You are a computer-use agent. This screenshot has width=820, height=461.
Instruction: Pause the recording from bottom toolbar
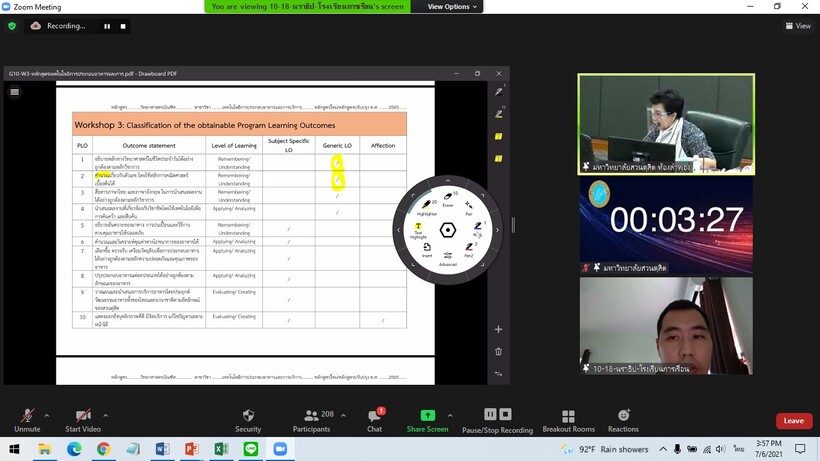(490, 414)
